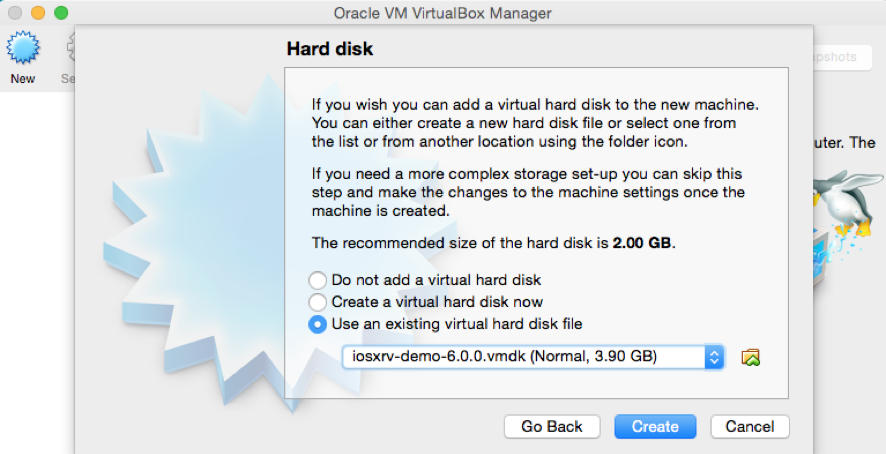Click the 'New' label under toolbar icon
The width and height of the screenshot is (886, 454).
23,79
